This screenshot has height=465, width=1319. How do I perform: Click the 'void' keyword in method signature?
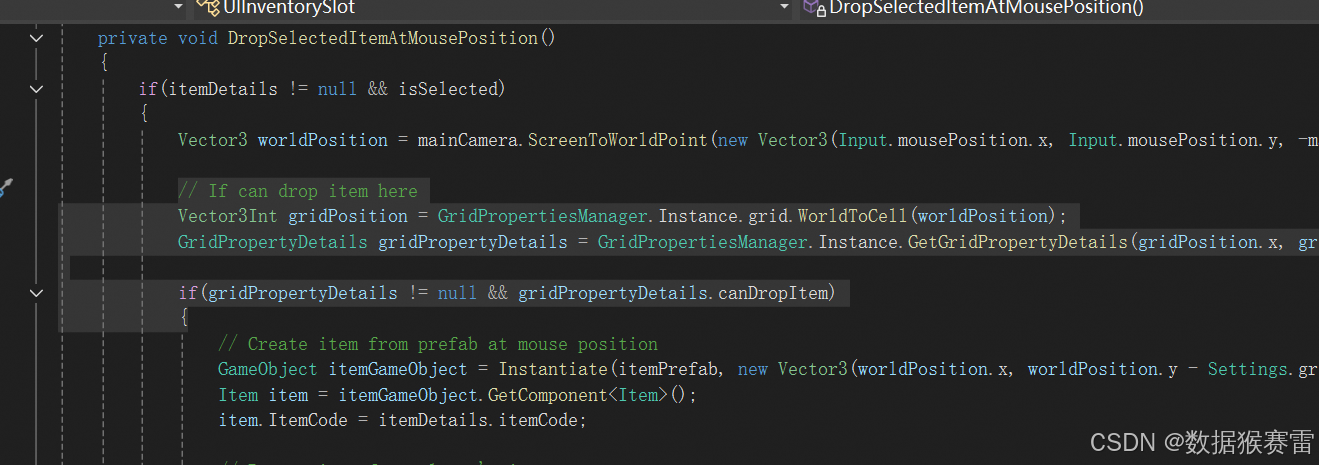click(x=198, y=38)
